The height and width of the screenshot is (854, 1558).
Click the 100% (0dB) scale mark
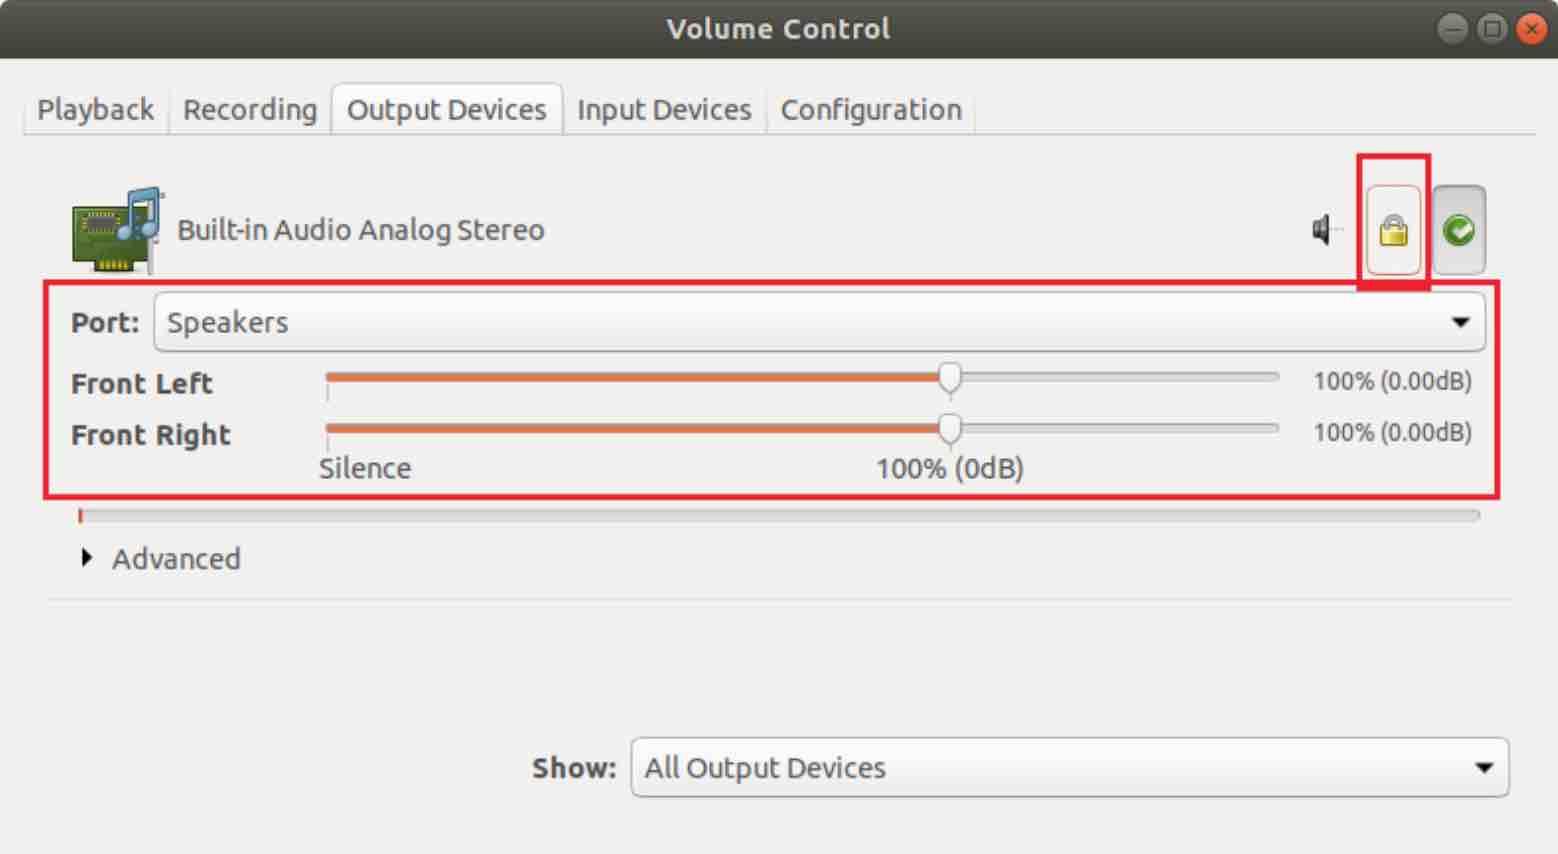(x=950, y=468)
